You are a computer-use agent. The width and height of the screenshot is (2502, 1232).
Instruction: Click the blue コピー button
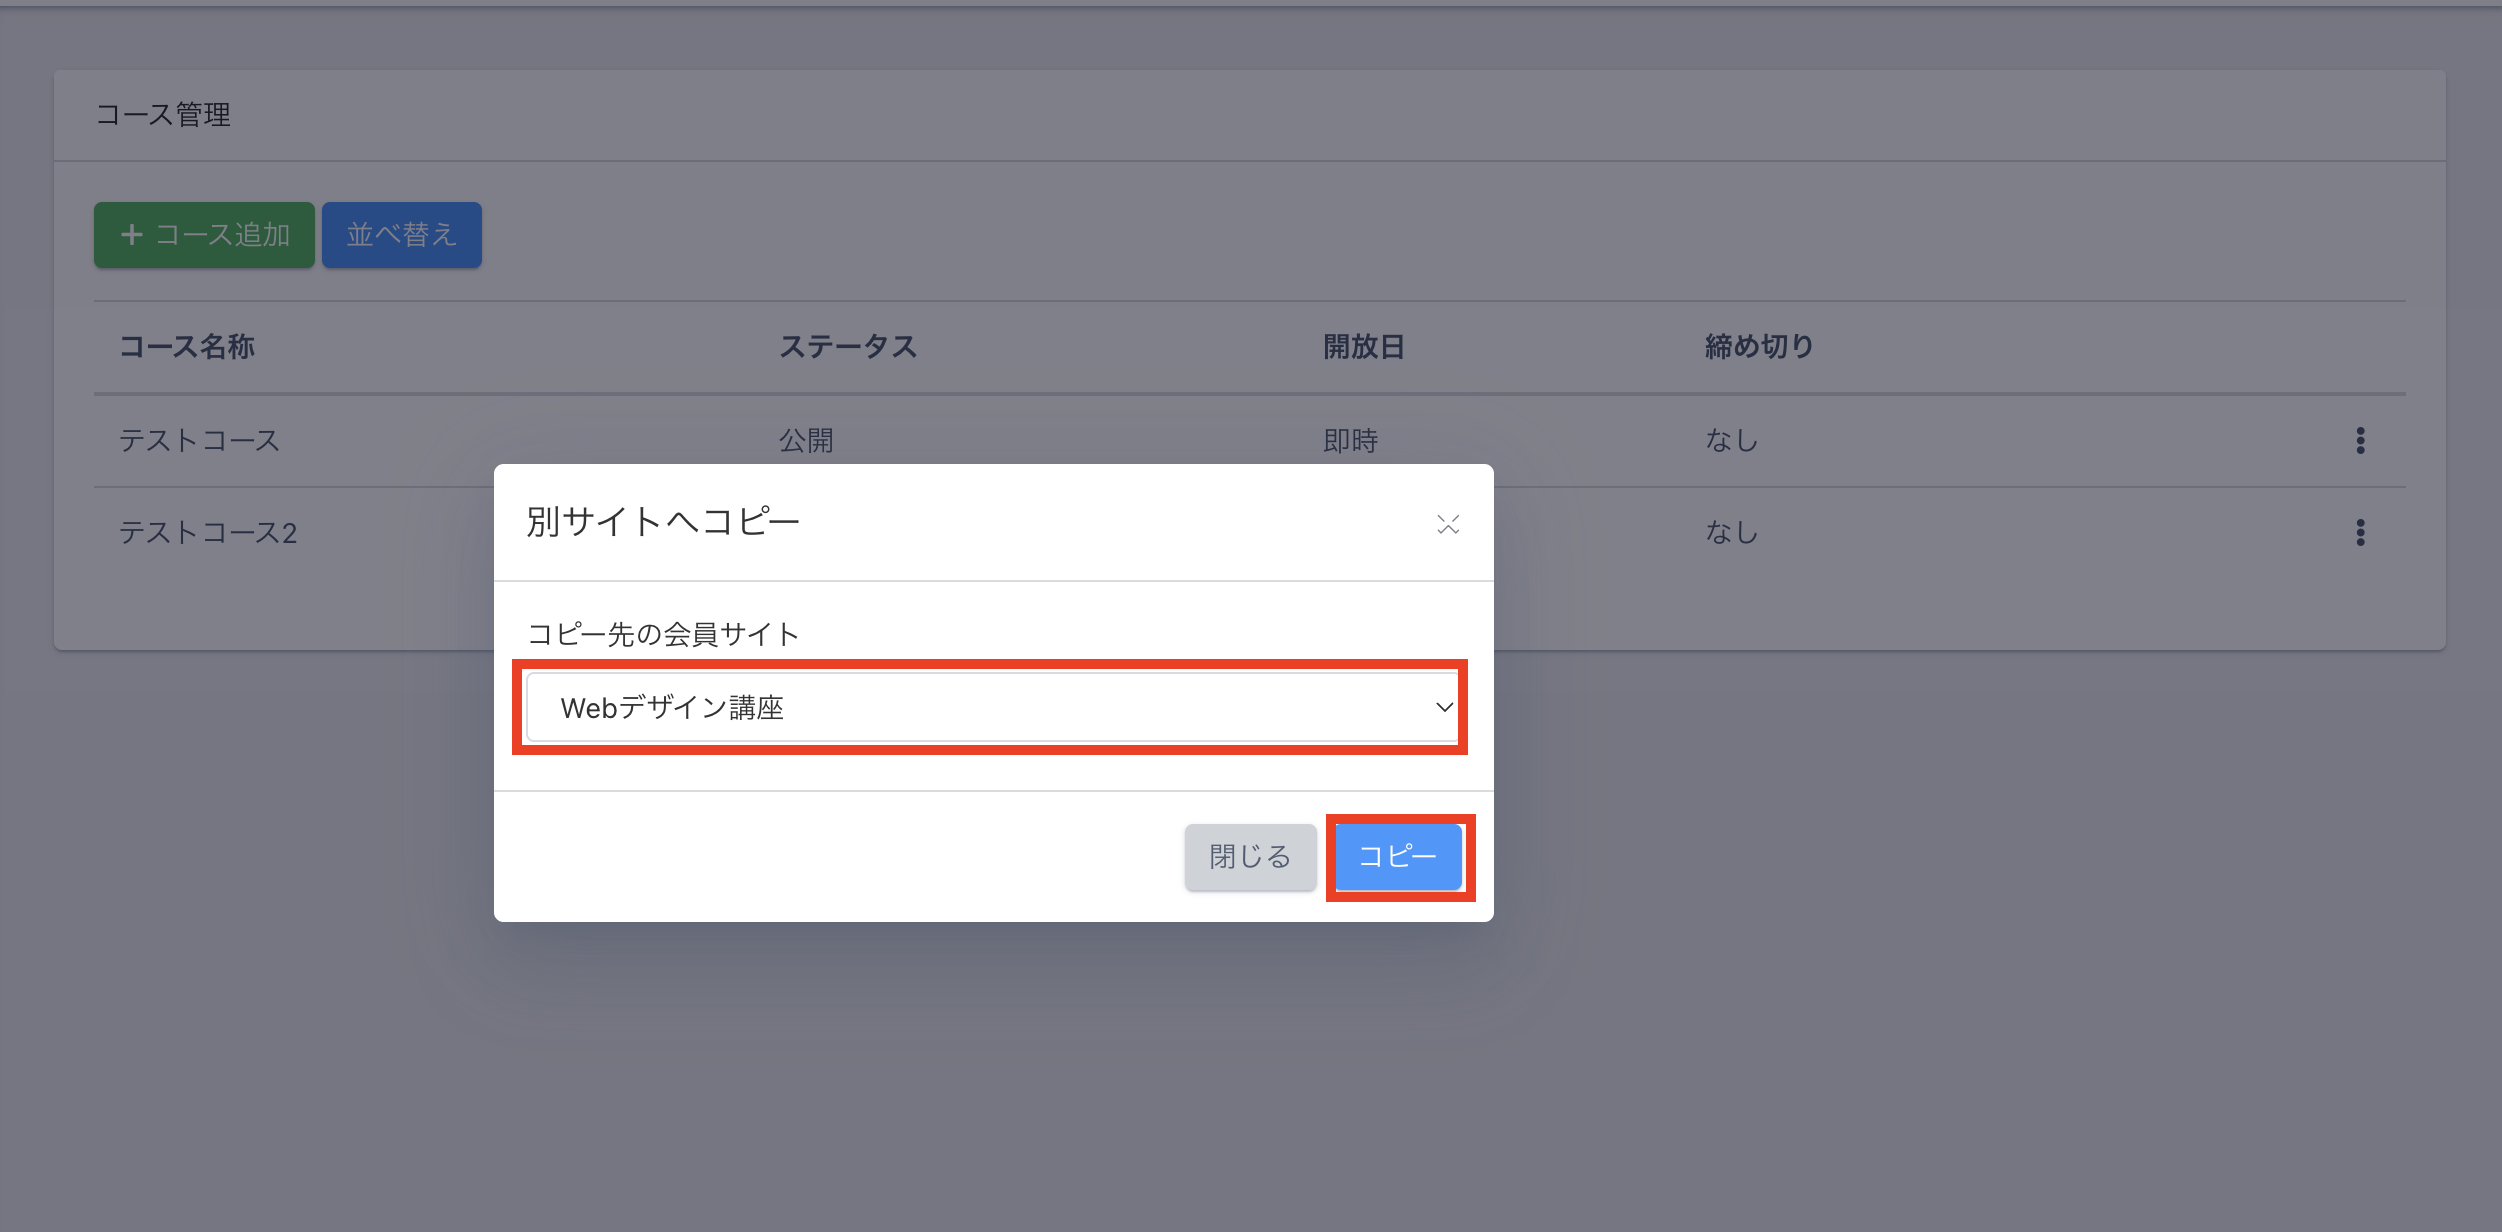(x=1398, y=857)
